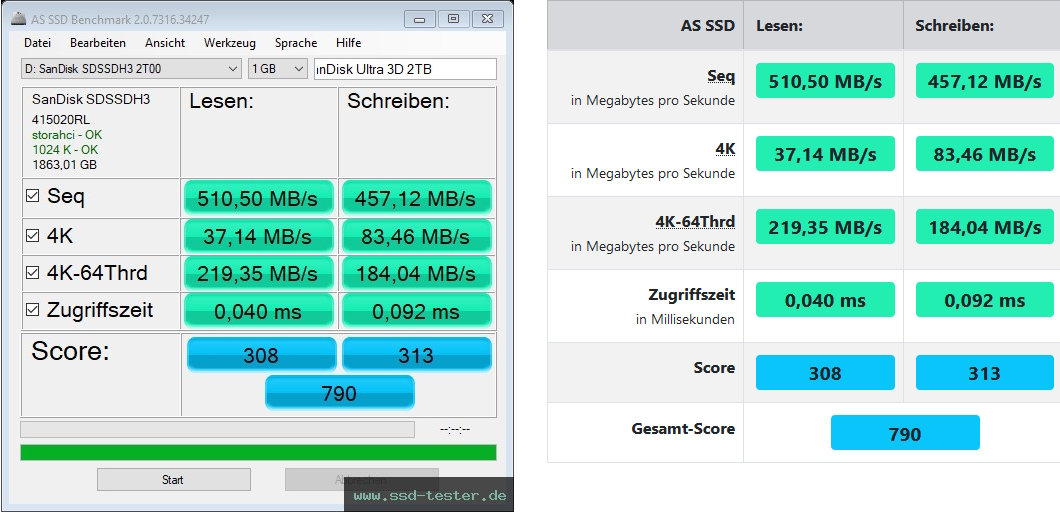Click the 1024 K - OK alignment text
Viewport: 1060px width, 512px height.
[65, 149]
